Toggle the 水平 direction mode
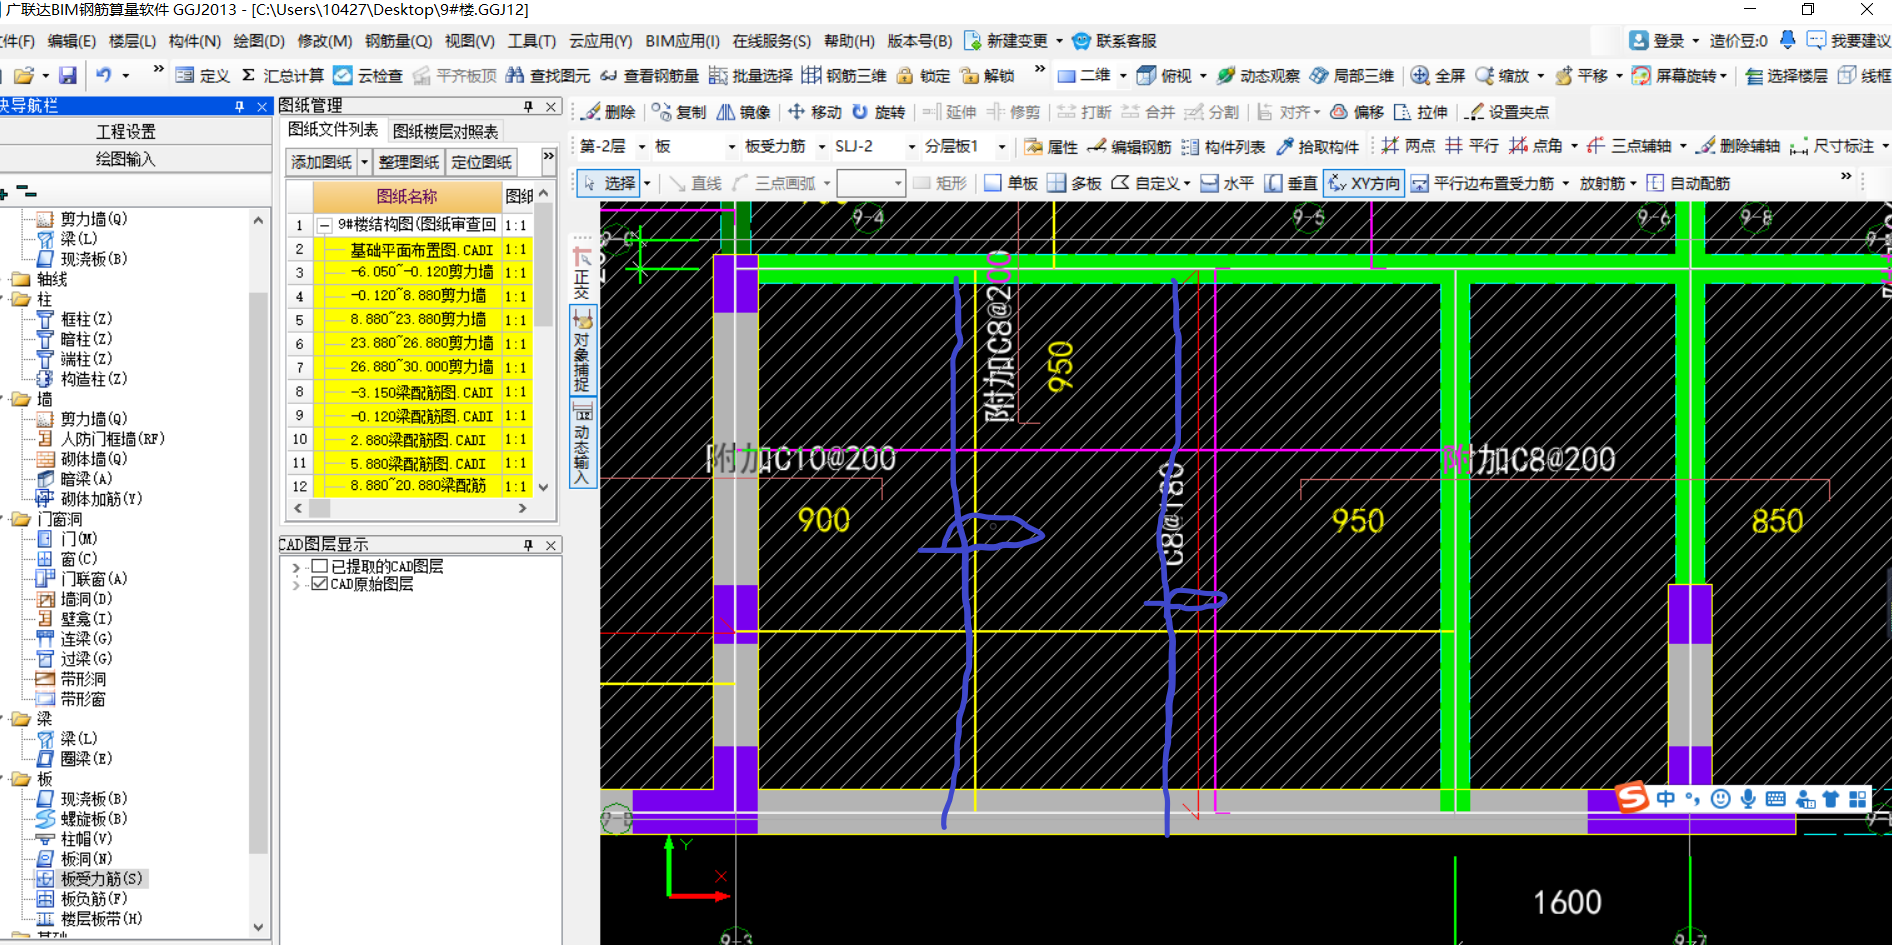1892x945 pixels. [x=1227, y=183]
